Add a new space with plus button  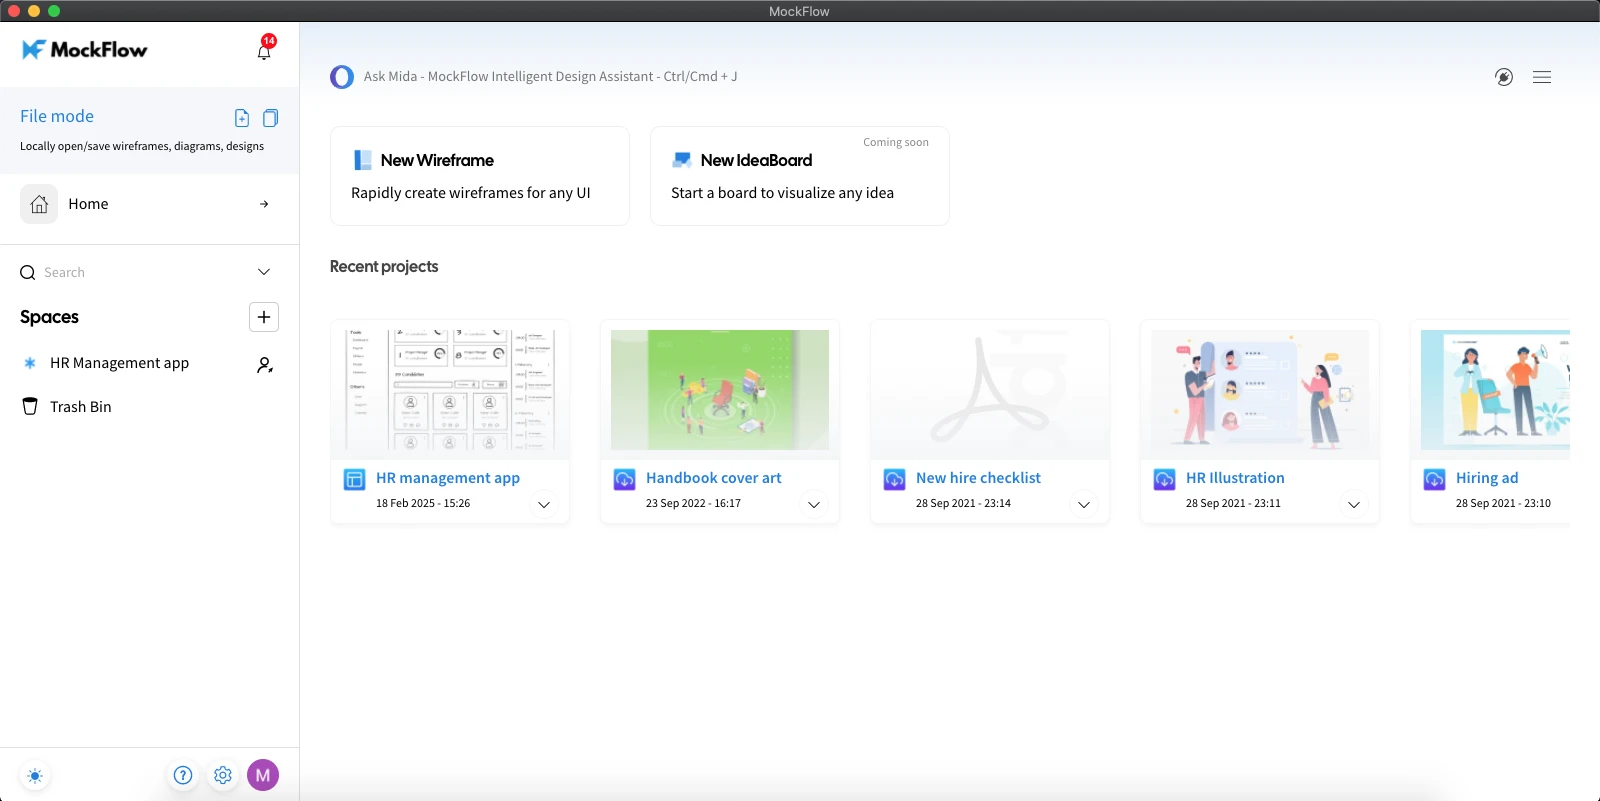(x=264, y=317)
